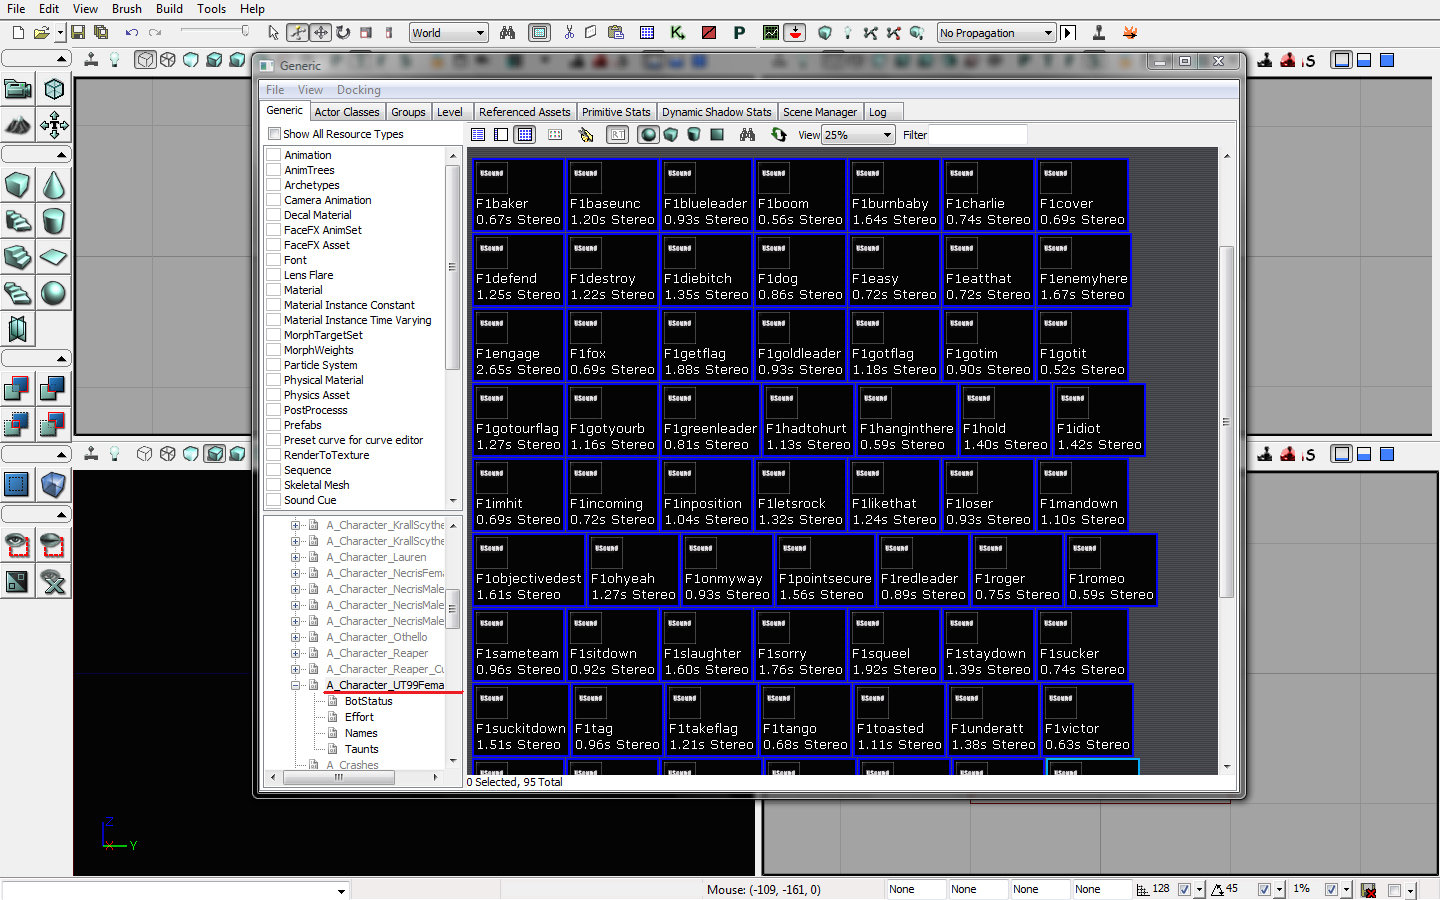Image resolution: width=1440 pixels, height=900 pixels.
Task: Tick the Skeletal Mesh filter checkbox
Action: click(x=273, y=485)
